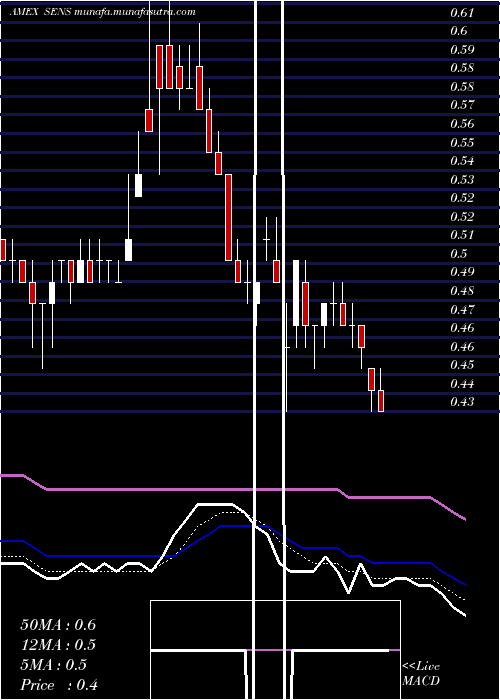
Task: Open the Live MACD label
Action: pos(421,673)
